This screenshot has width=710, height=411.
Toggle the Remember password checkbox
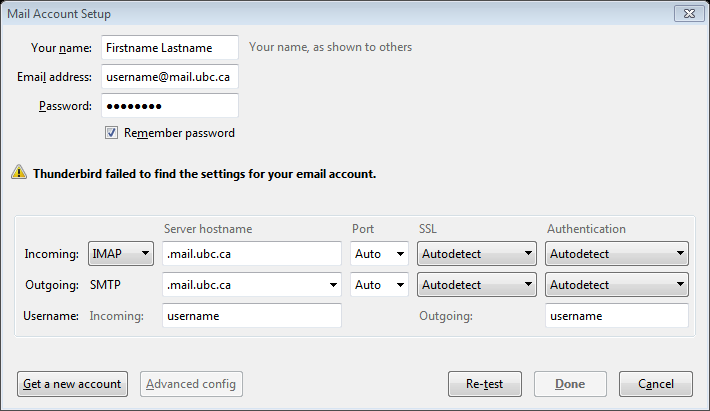tap(112, 133)
